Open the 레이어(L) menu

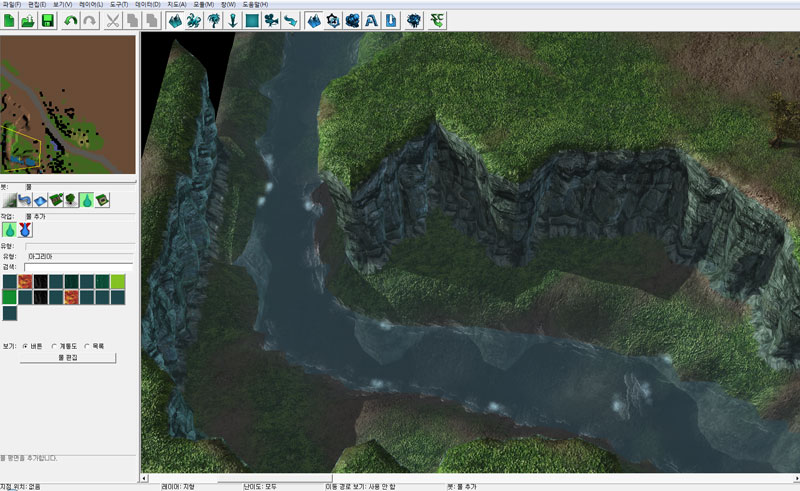pyautogui.click(x=91, y=4)
